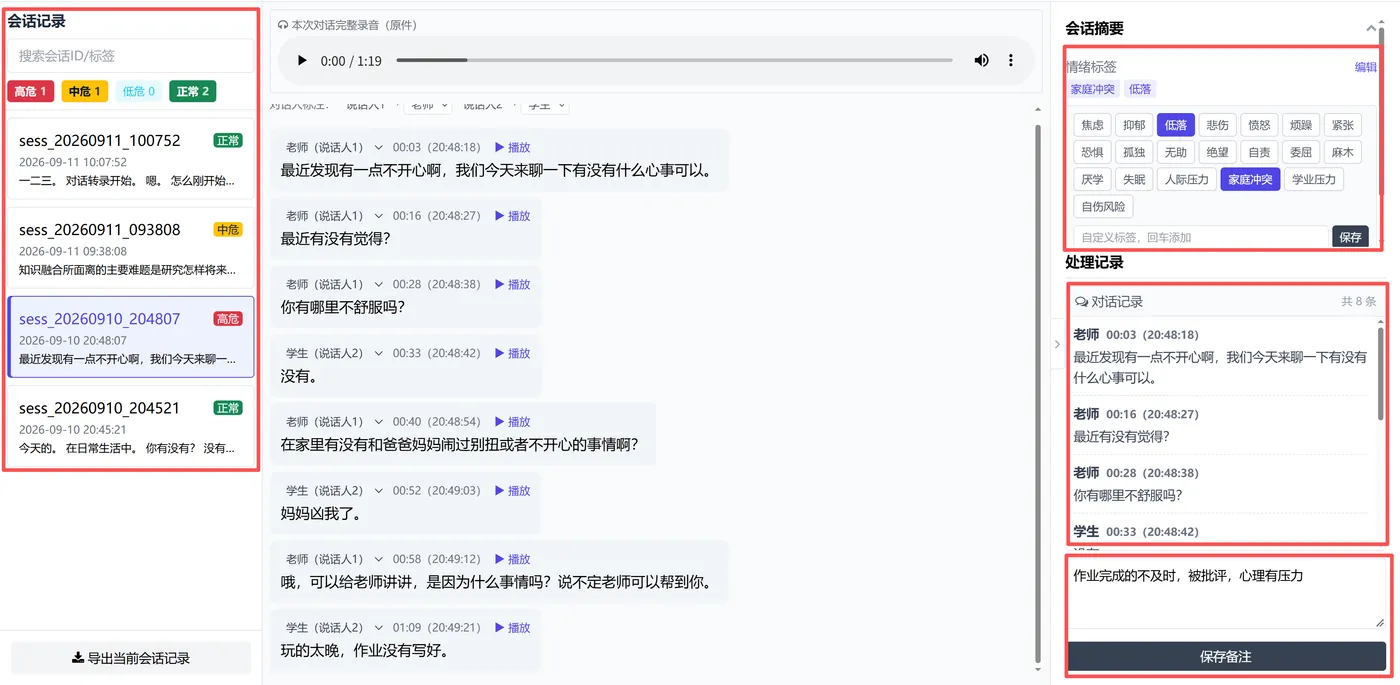Play the full conversation recording

pyautogui.click(x=302, y=61)
